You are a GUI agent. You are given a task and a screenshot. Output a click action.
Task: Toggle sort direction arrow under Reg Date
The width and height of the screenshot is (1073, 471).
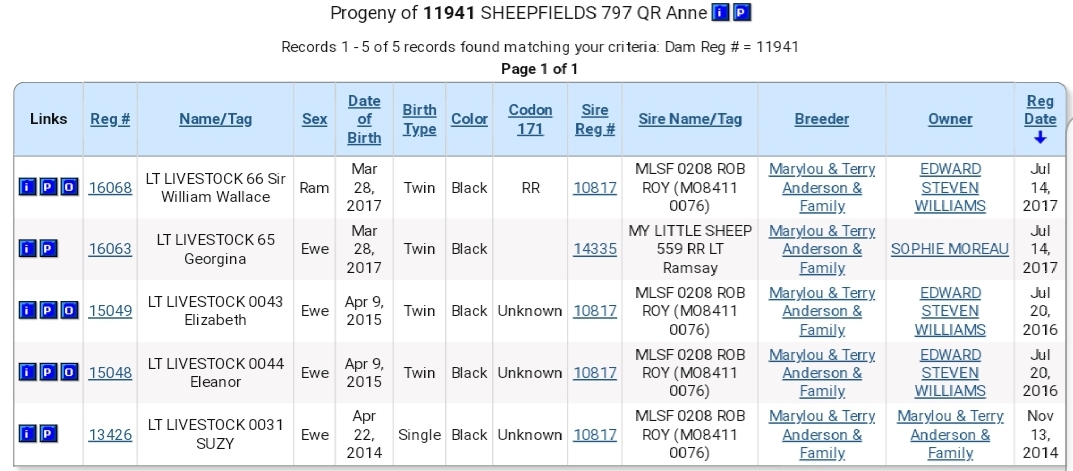pos(1040,138)
